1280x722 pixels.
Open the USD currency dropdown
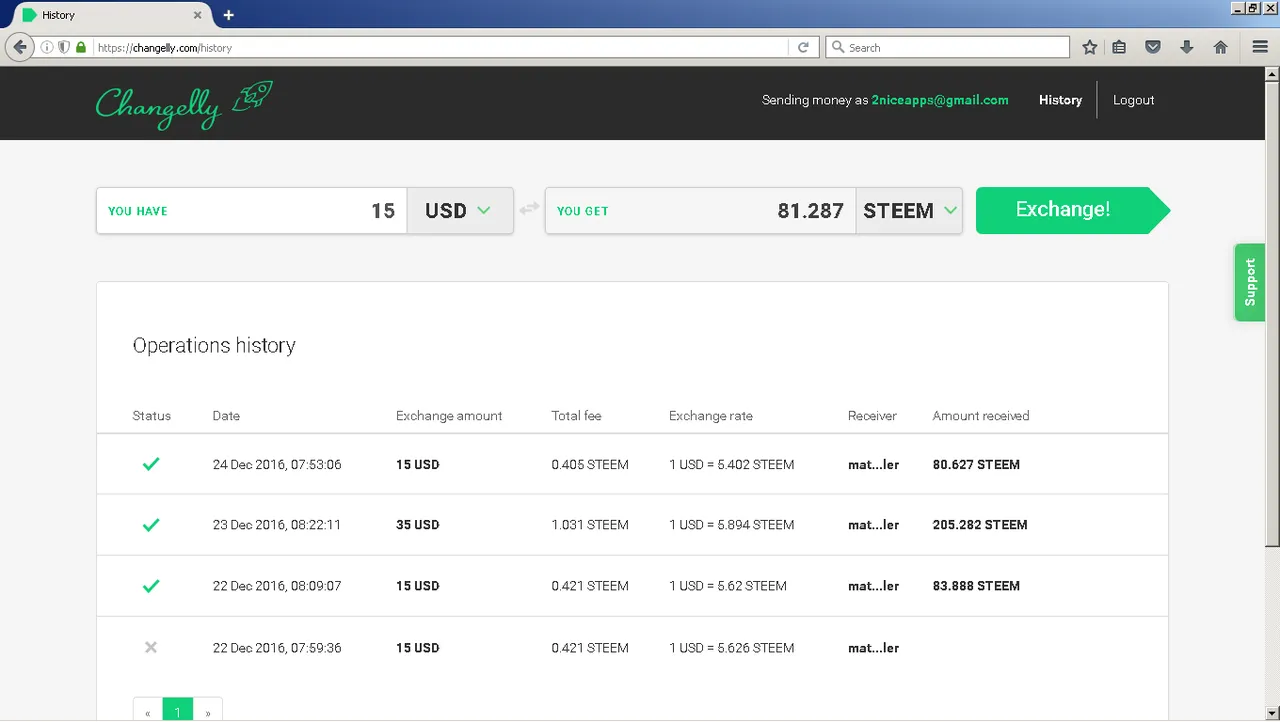coord(460,211)
